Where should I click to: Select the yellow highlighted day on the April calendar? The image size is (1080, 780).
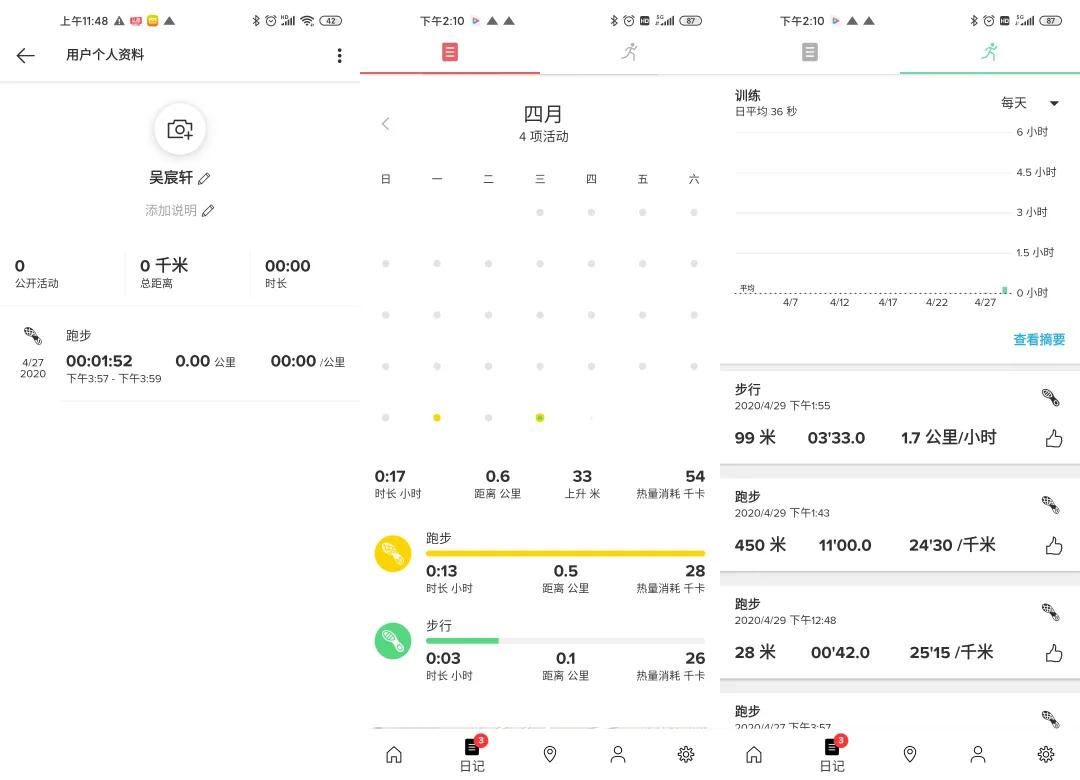click(x=437, y=417)
